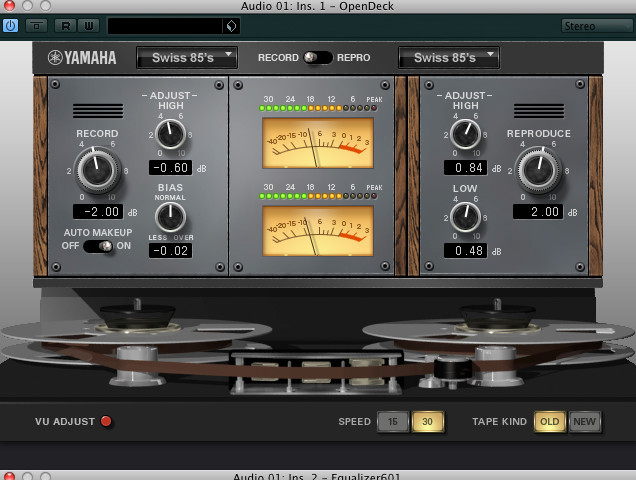
Task: Open the reproduce deck Swiss 85's dropdown
Action: pyautogui.click(x=449, y=58)
